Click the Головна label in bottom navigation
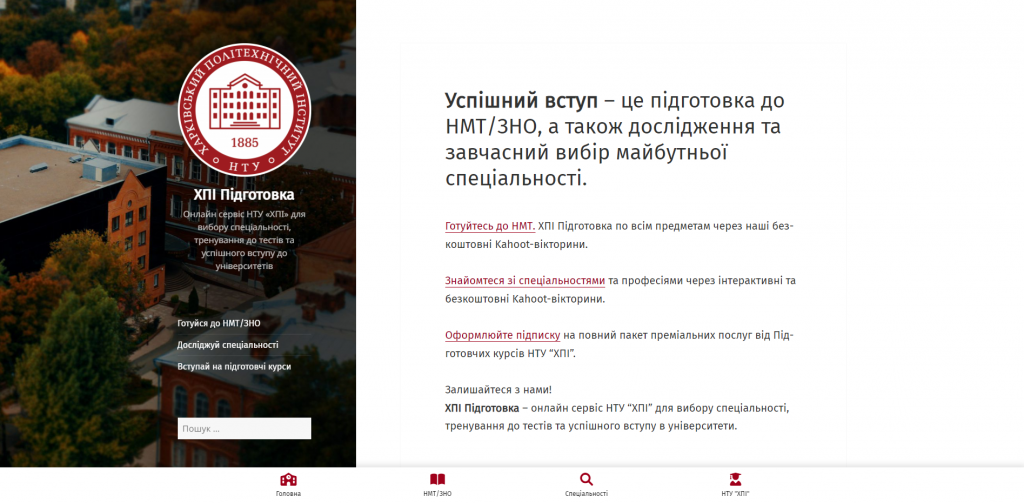This screenshot has height=503, width=1024. [288, 494]
